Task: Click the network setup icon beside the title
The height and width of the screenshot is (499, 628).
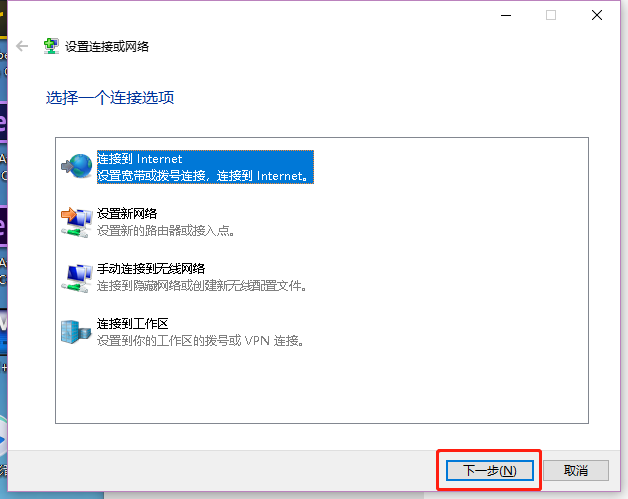Action: pos(51,46)
